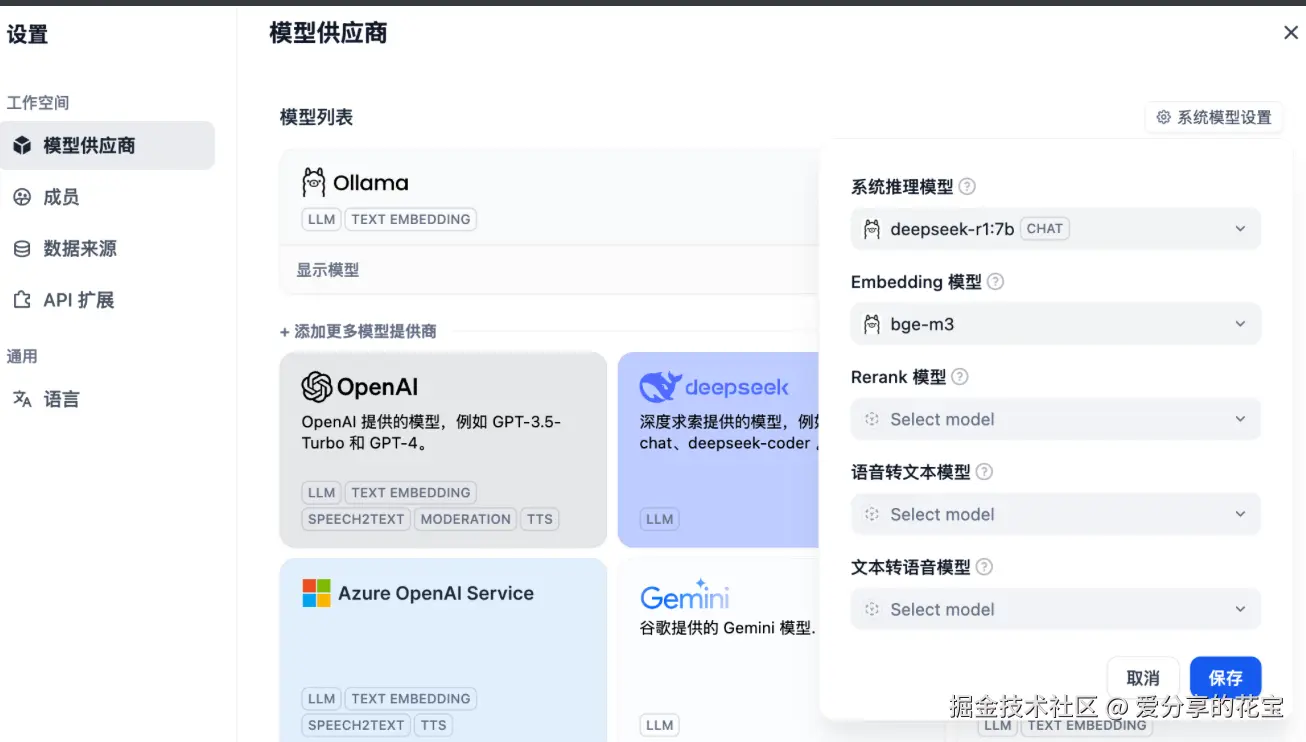The image size is (1306, 742).
Task: Open the 语音转文本模型 Select model dropdown
Action: [1056, 514]
